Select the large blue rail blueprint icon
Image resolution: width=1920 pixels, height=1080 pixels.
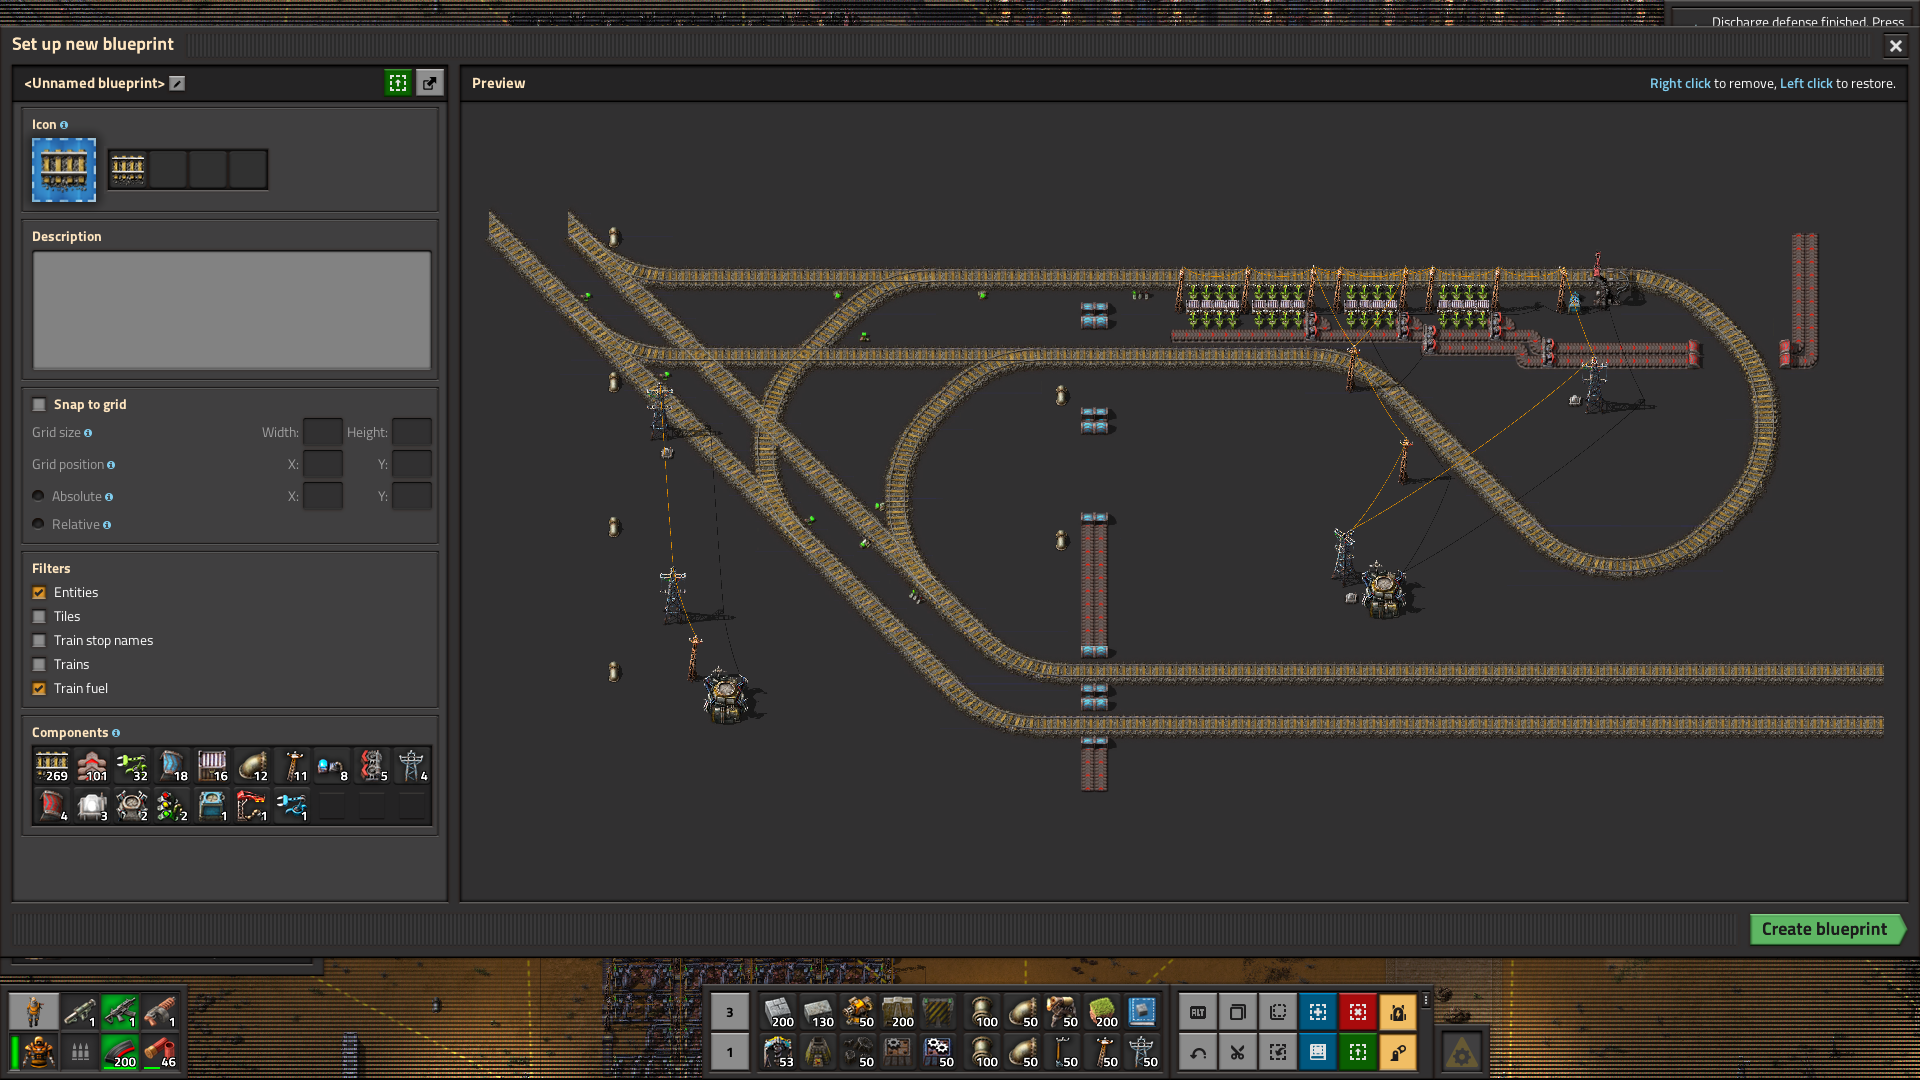coord(64,170)
